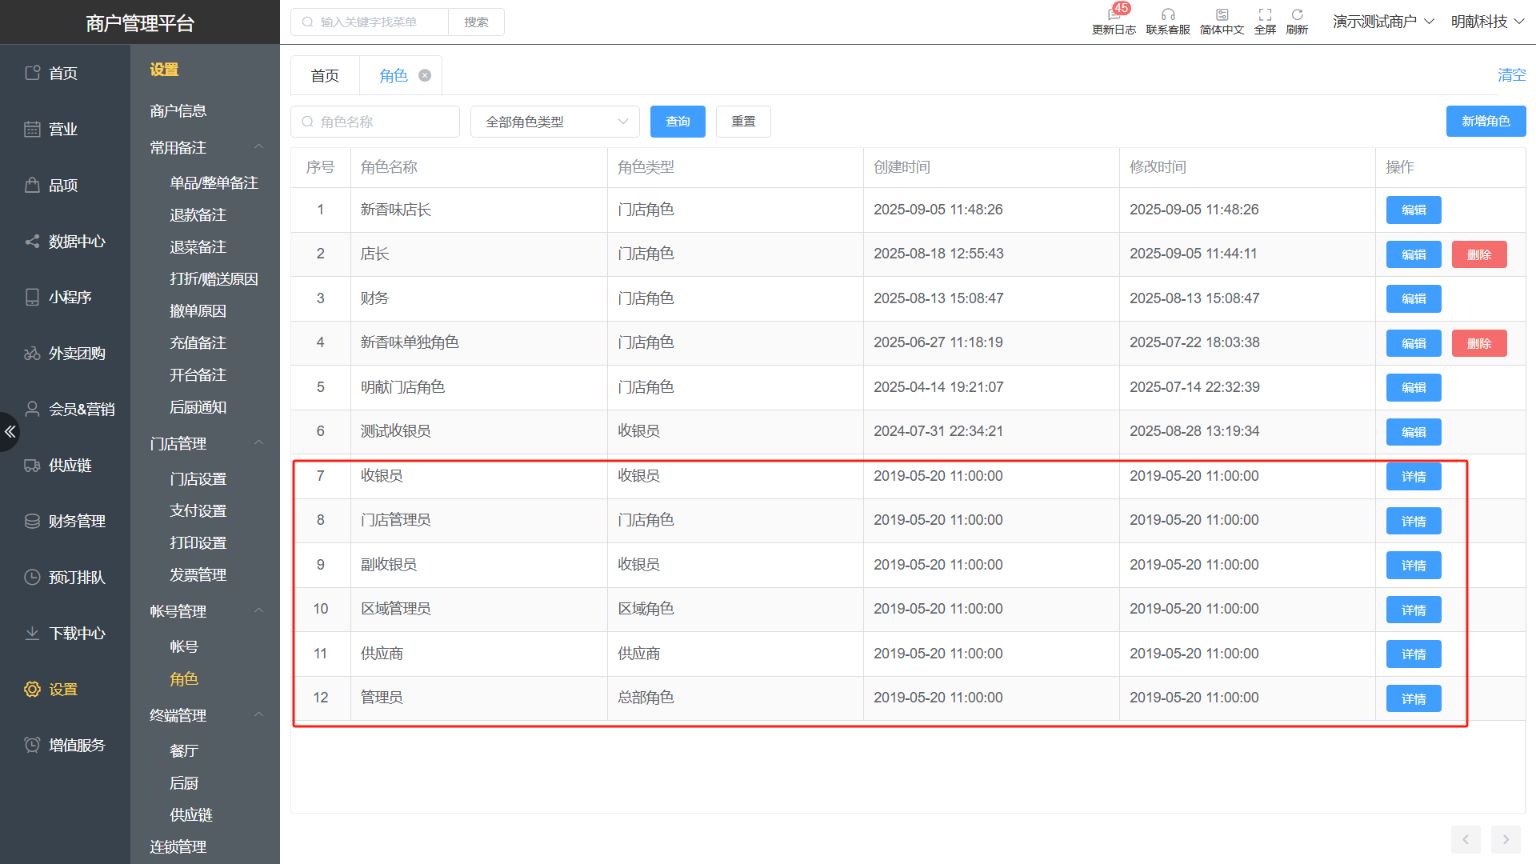Screen dimensions: 1536x864
Task: Click the 输入关键字找菜单 search box
Action: coord(370,22)
